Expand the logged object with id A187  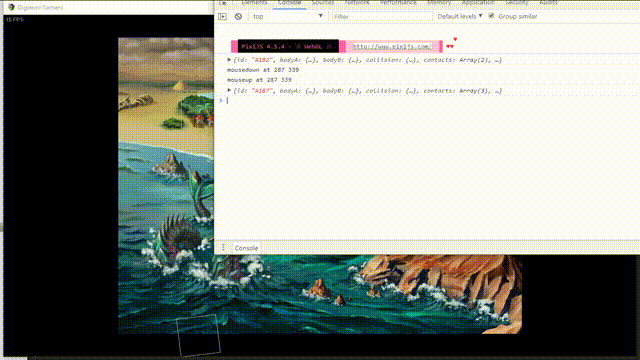(229, 91)
